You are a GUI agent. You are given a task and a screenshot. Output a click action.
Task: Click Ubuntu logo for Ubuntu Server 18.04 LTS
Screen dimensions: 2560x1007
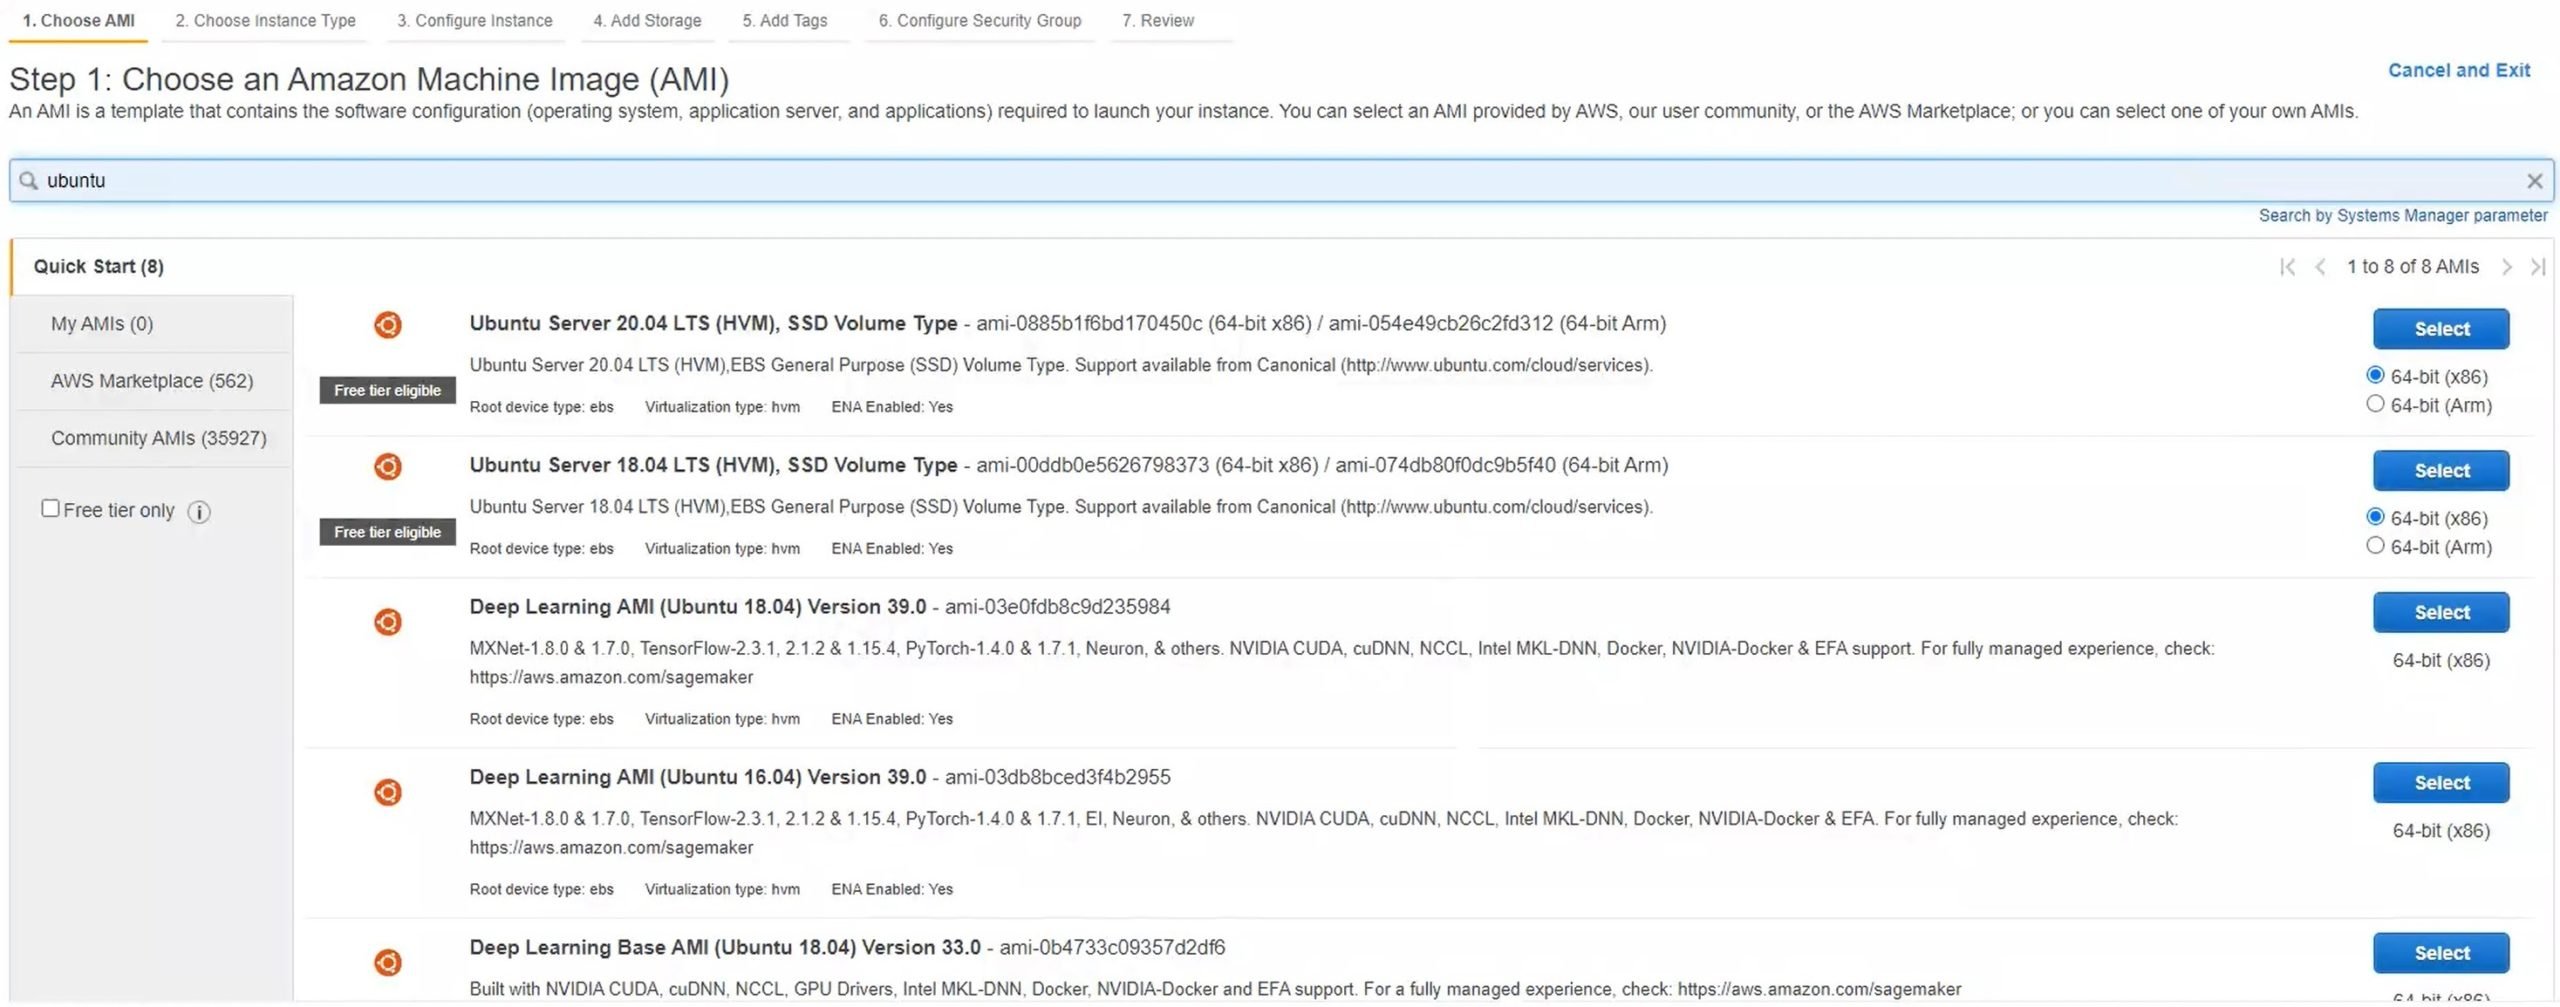[x=388, y=467]
